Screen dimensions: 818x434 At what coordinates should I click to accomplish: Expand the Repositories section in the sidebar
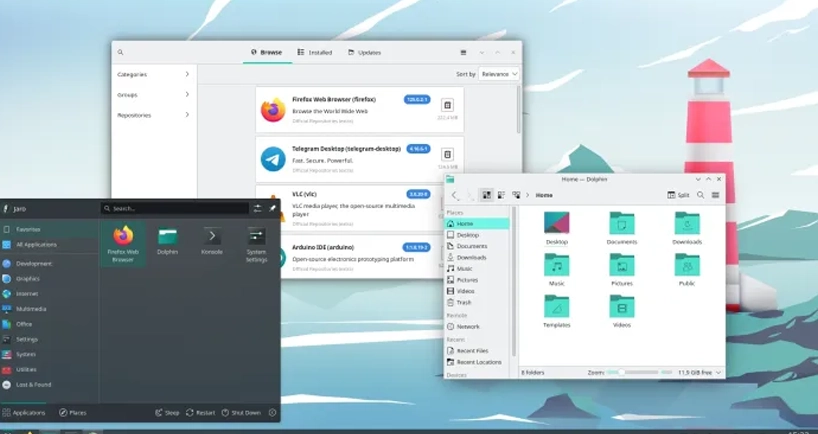tap(153, 115)
